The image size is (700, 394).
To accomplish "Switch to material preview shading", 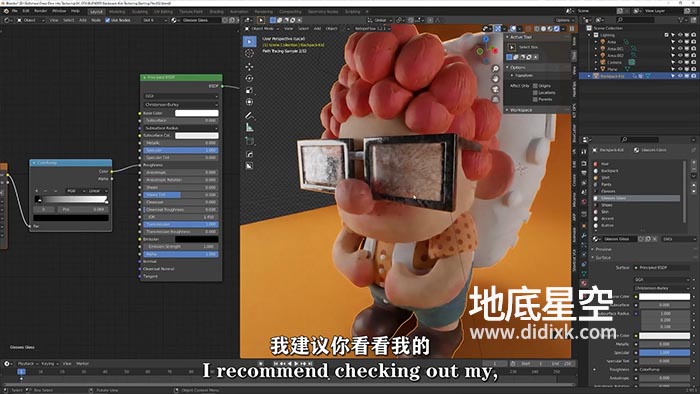I will [550, 29].
